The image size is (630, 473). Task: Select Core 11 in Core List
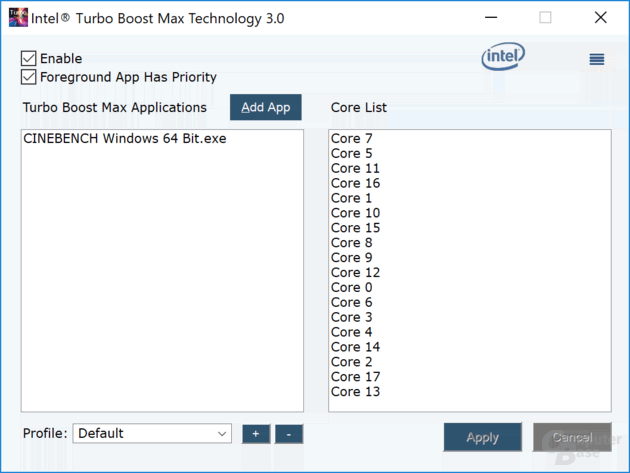click(470, 168)
